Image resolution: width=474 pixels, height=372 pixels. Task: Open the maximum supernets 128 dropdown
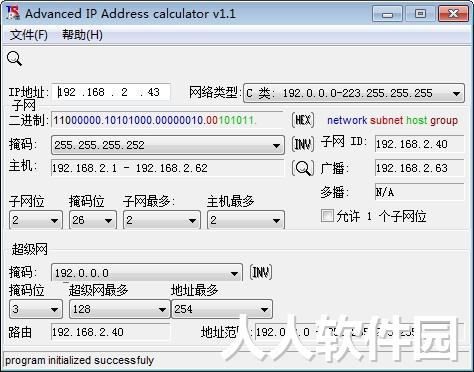click(x=120, y=309)
